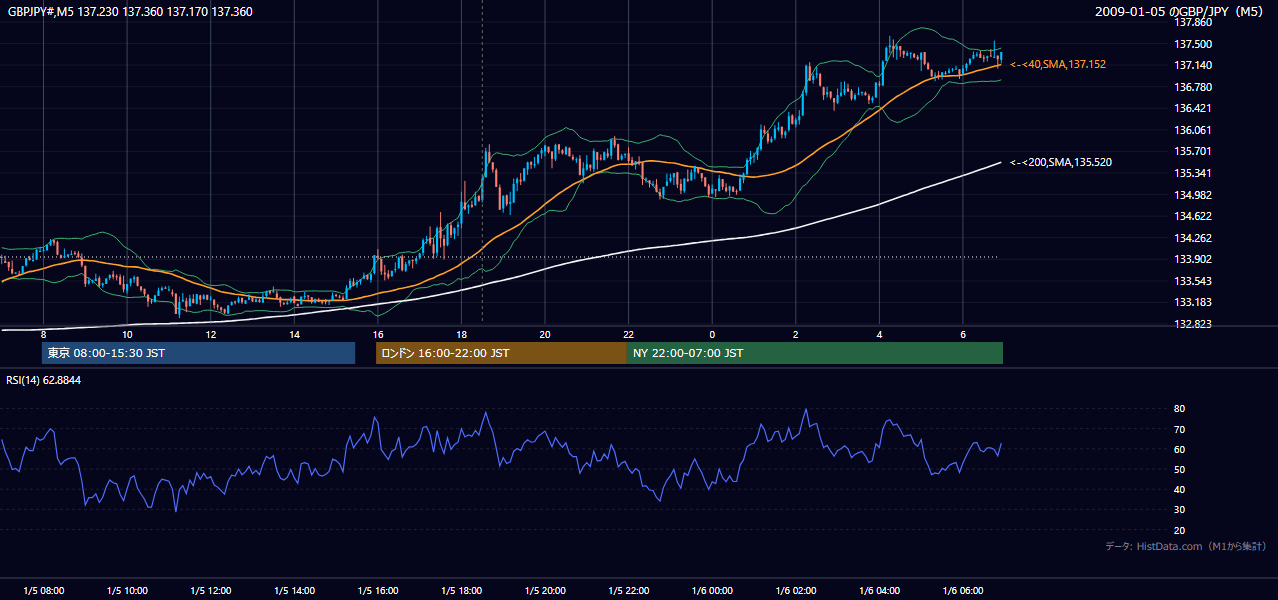Click hour tick 10 under price chart
This screenshot has width=1278, height=600.
click(x=127, y=334)
